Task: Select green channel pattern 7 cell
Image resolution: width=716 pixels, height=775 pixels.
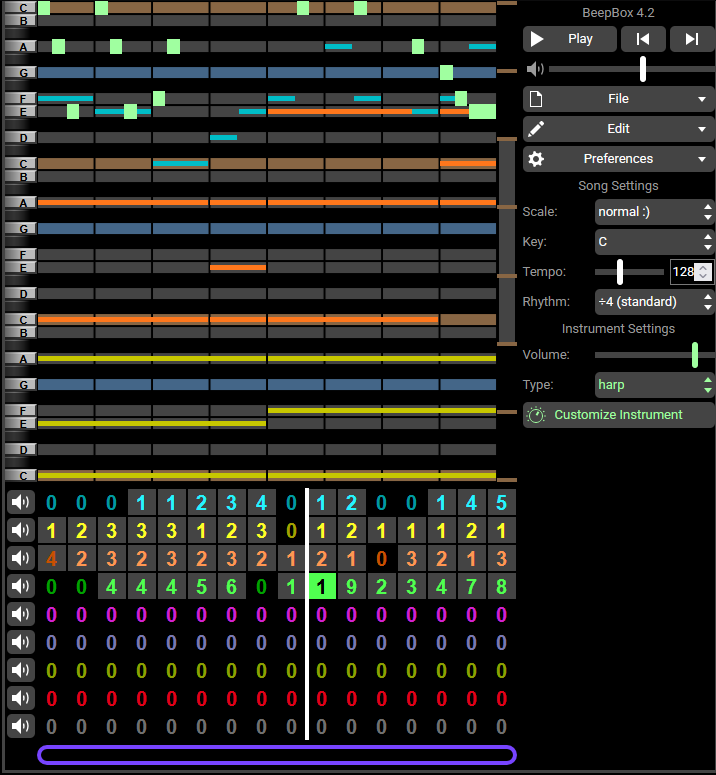Action: click(x=471, y=587)
